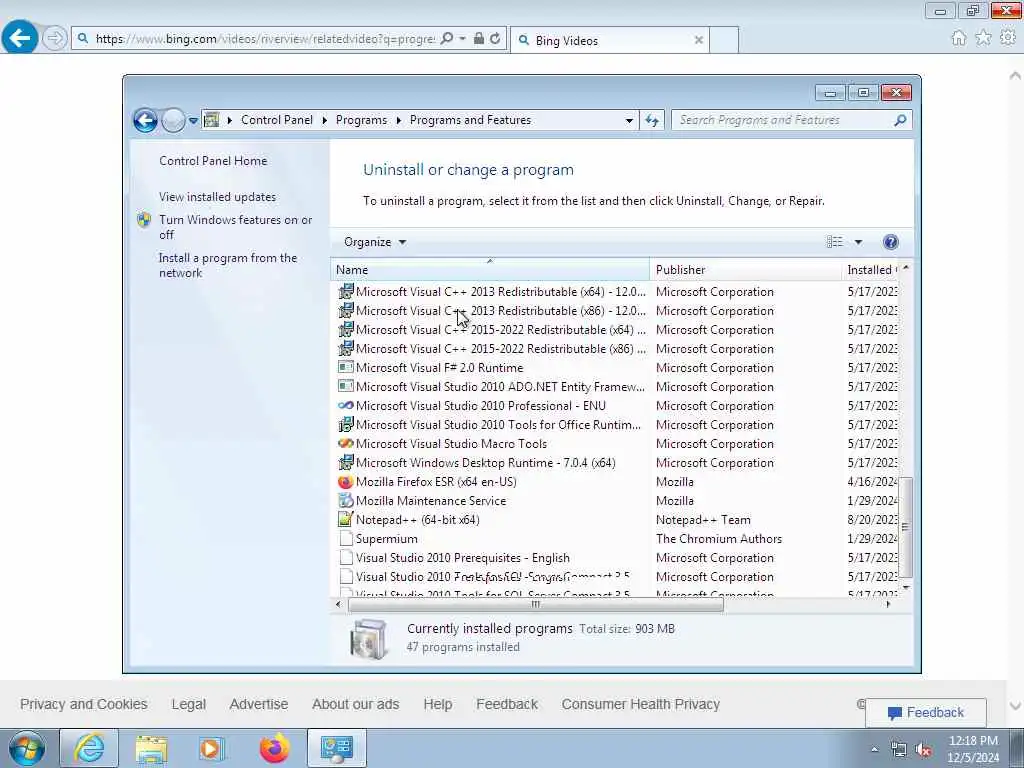Sort the list by the Publisher column

pyautogui.click(x=746, y=270)
